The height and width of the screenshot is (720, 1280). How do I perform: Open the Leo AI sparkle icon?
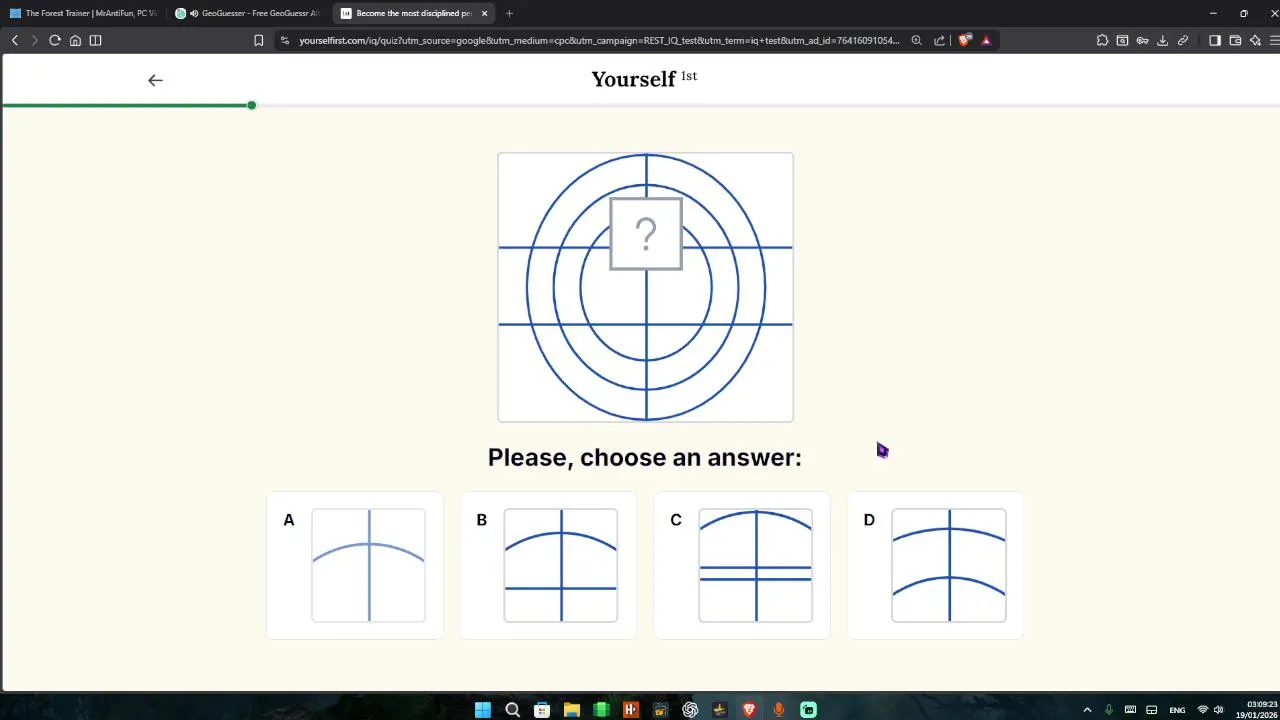coord(1256,40)
